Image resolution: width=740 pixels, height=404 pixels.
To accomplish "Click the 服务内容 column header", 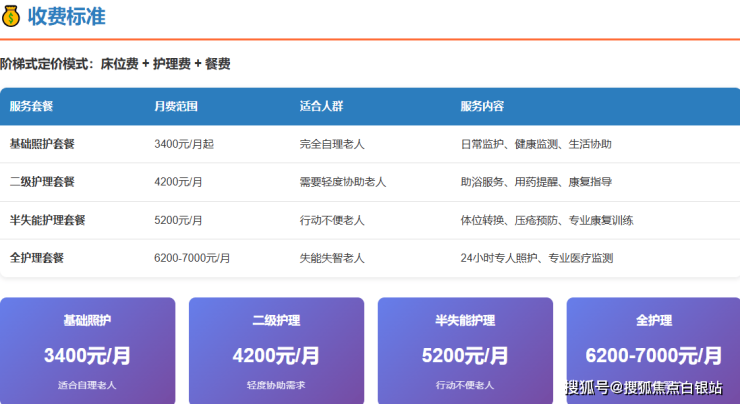I will [x=482, y=106].
